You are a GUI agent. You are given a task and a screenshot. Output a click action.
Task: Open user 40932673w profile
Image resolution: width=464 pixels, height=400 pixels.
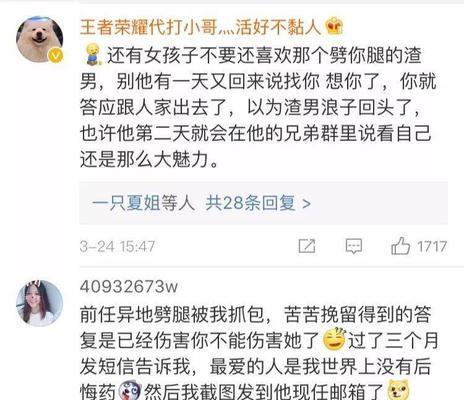[129, 287]
